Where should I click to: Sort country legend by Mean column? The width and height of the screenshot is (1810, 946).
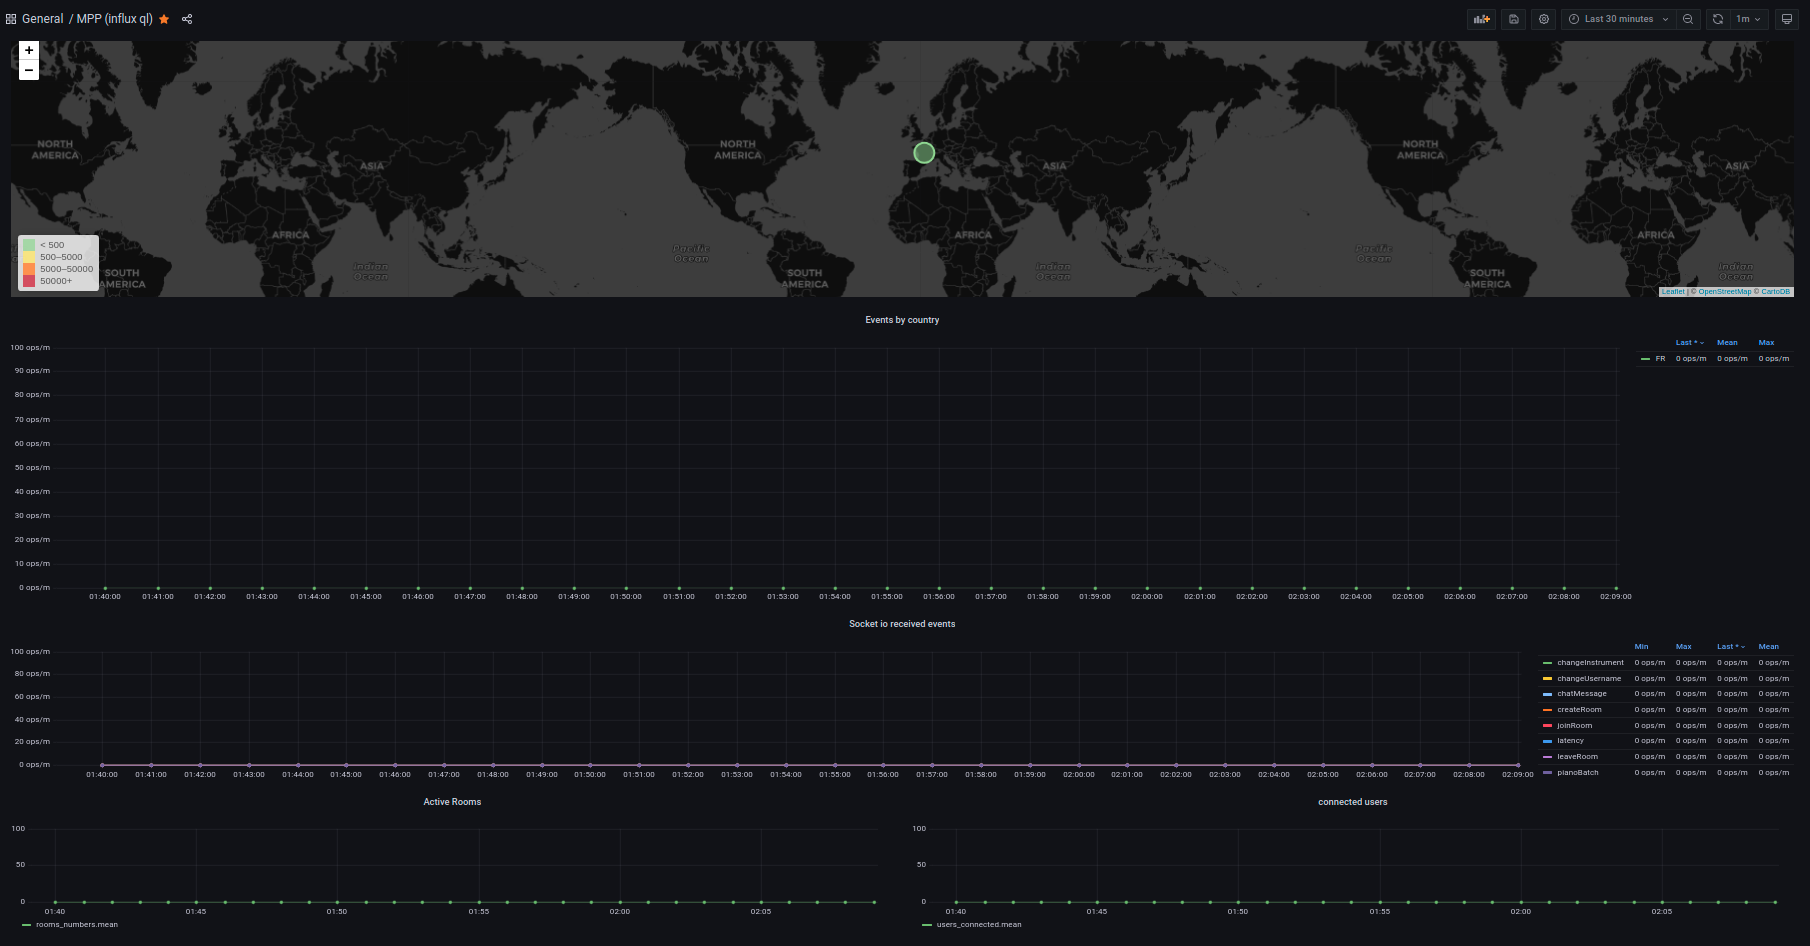pos(1727,343)
